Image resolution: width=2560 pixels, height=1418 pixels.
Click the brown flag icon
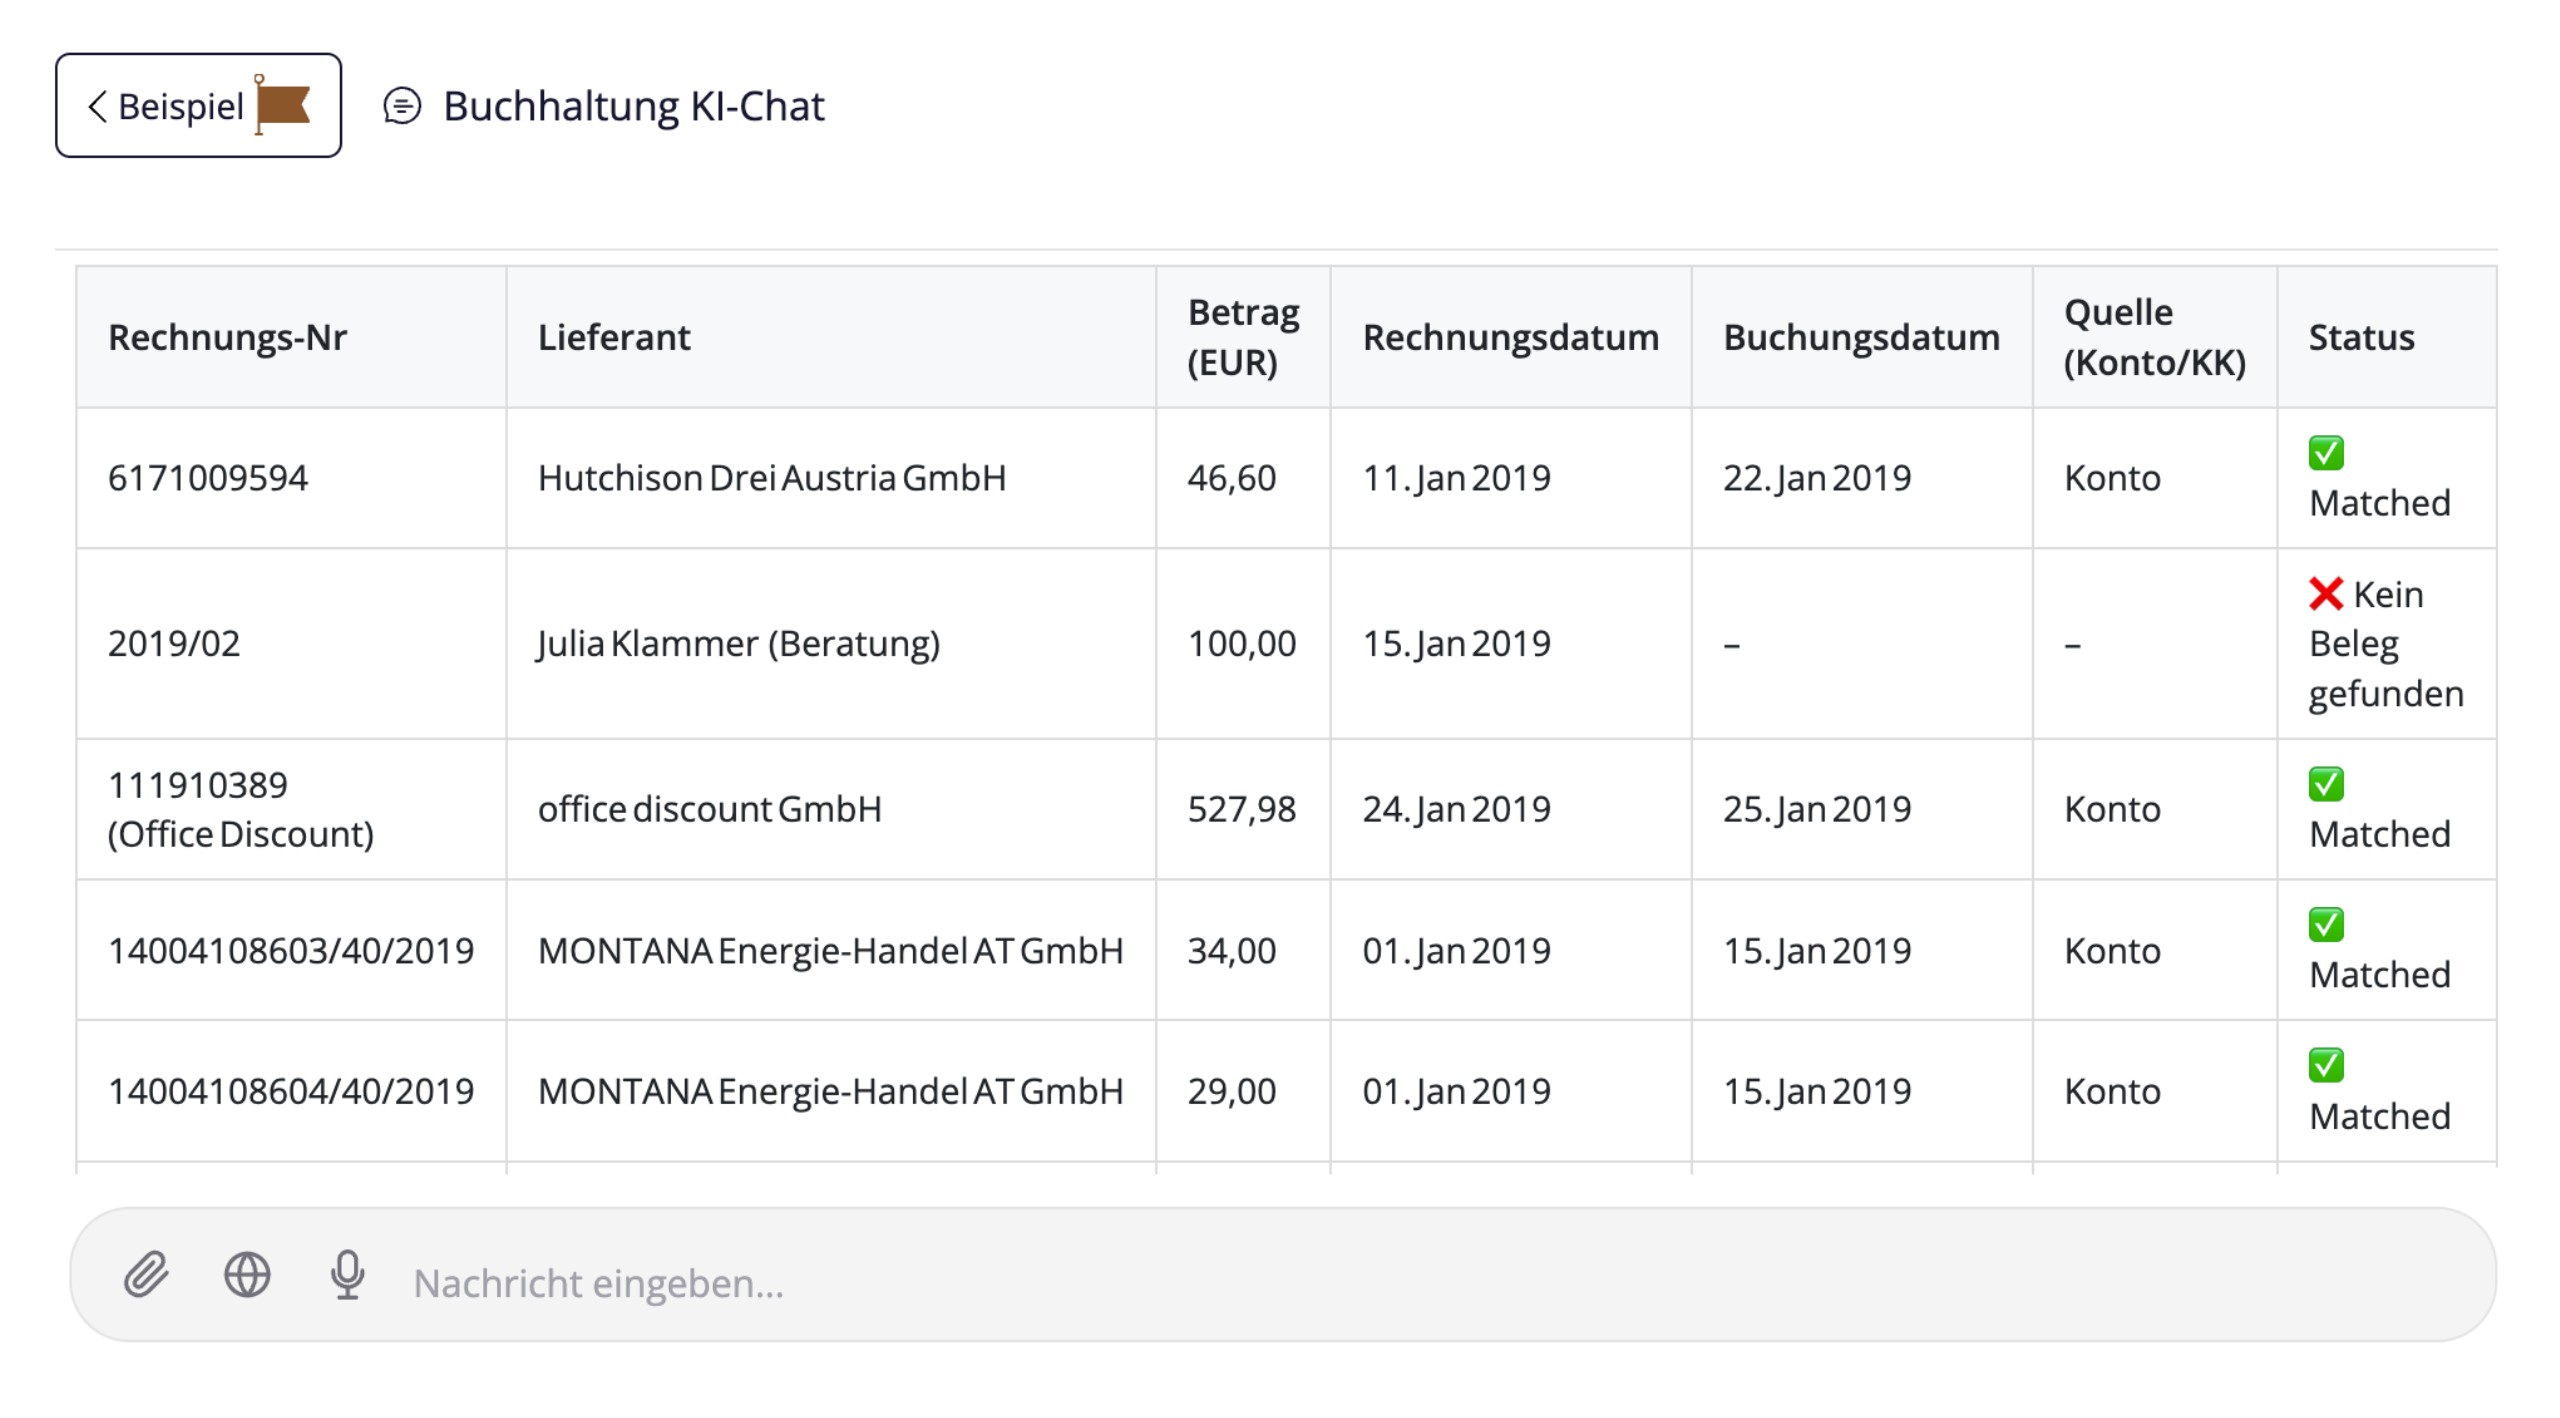click(x=283, y=104)
